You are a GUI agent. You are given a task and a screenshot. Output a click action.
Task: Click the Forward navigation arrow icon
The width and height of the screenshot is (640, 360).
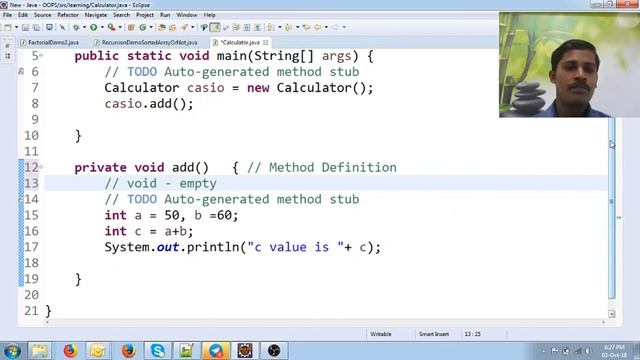[335, 27]
